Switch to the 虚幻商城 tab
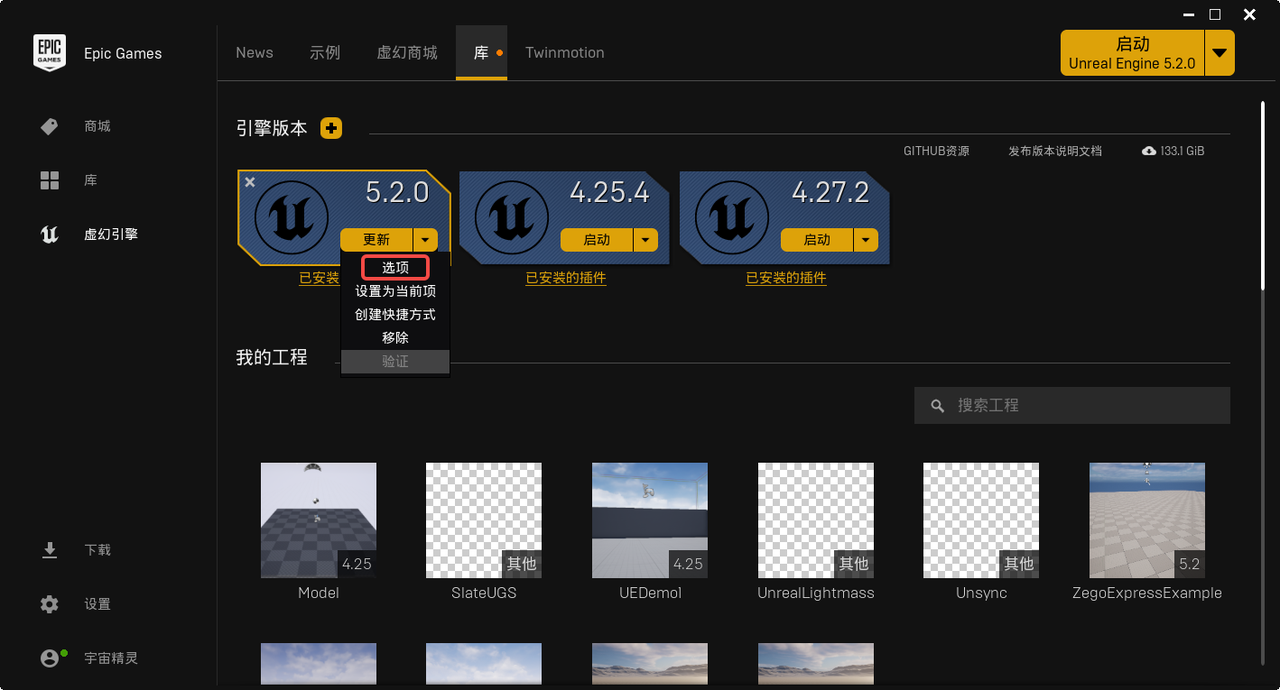1280x690 pixels. (x=407, y=53)
